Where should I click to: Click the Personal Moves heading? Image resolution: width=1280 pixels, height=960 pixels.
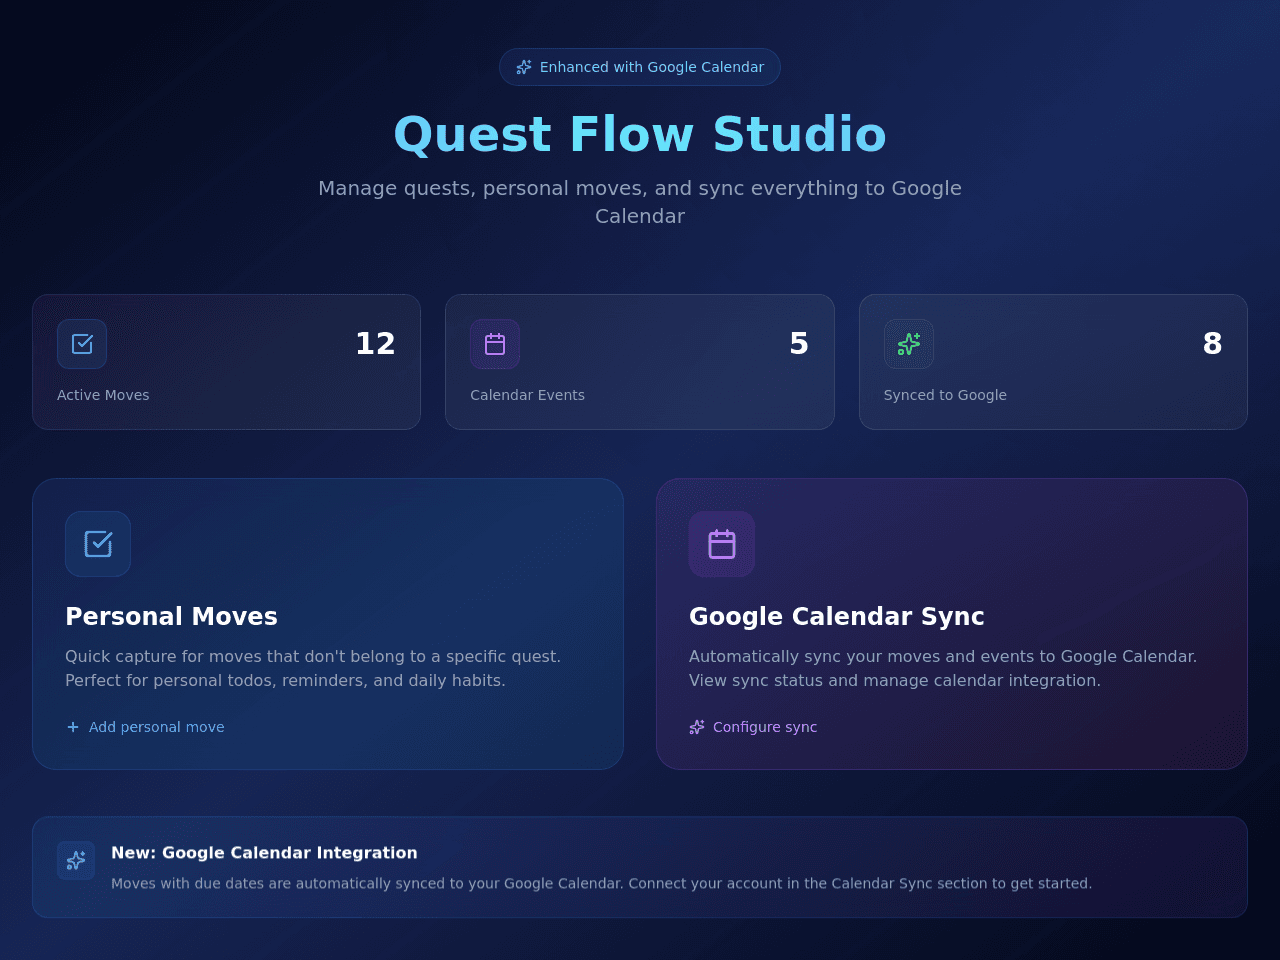(171, 616)
